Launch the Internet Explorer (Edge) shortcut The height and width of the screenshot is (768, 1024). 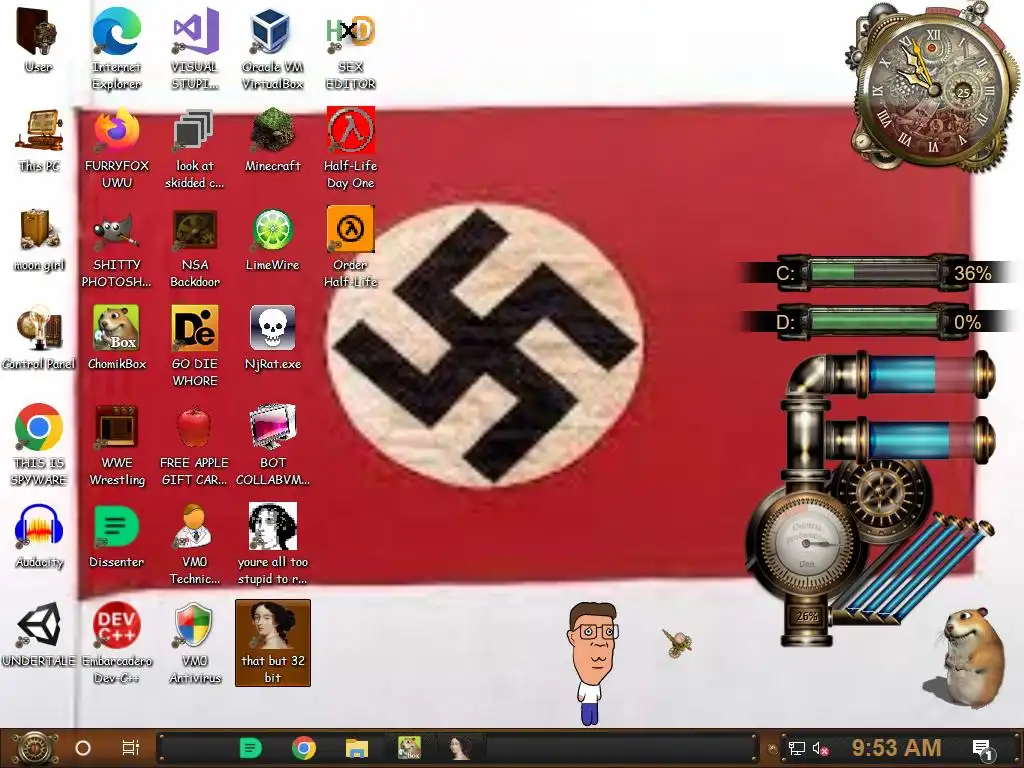click(116, 49)
